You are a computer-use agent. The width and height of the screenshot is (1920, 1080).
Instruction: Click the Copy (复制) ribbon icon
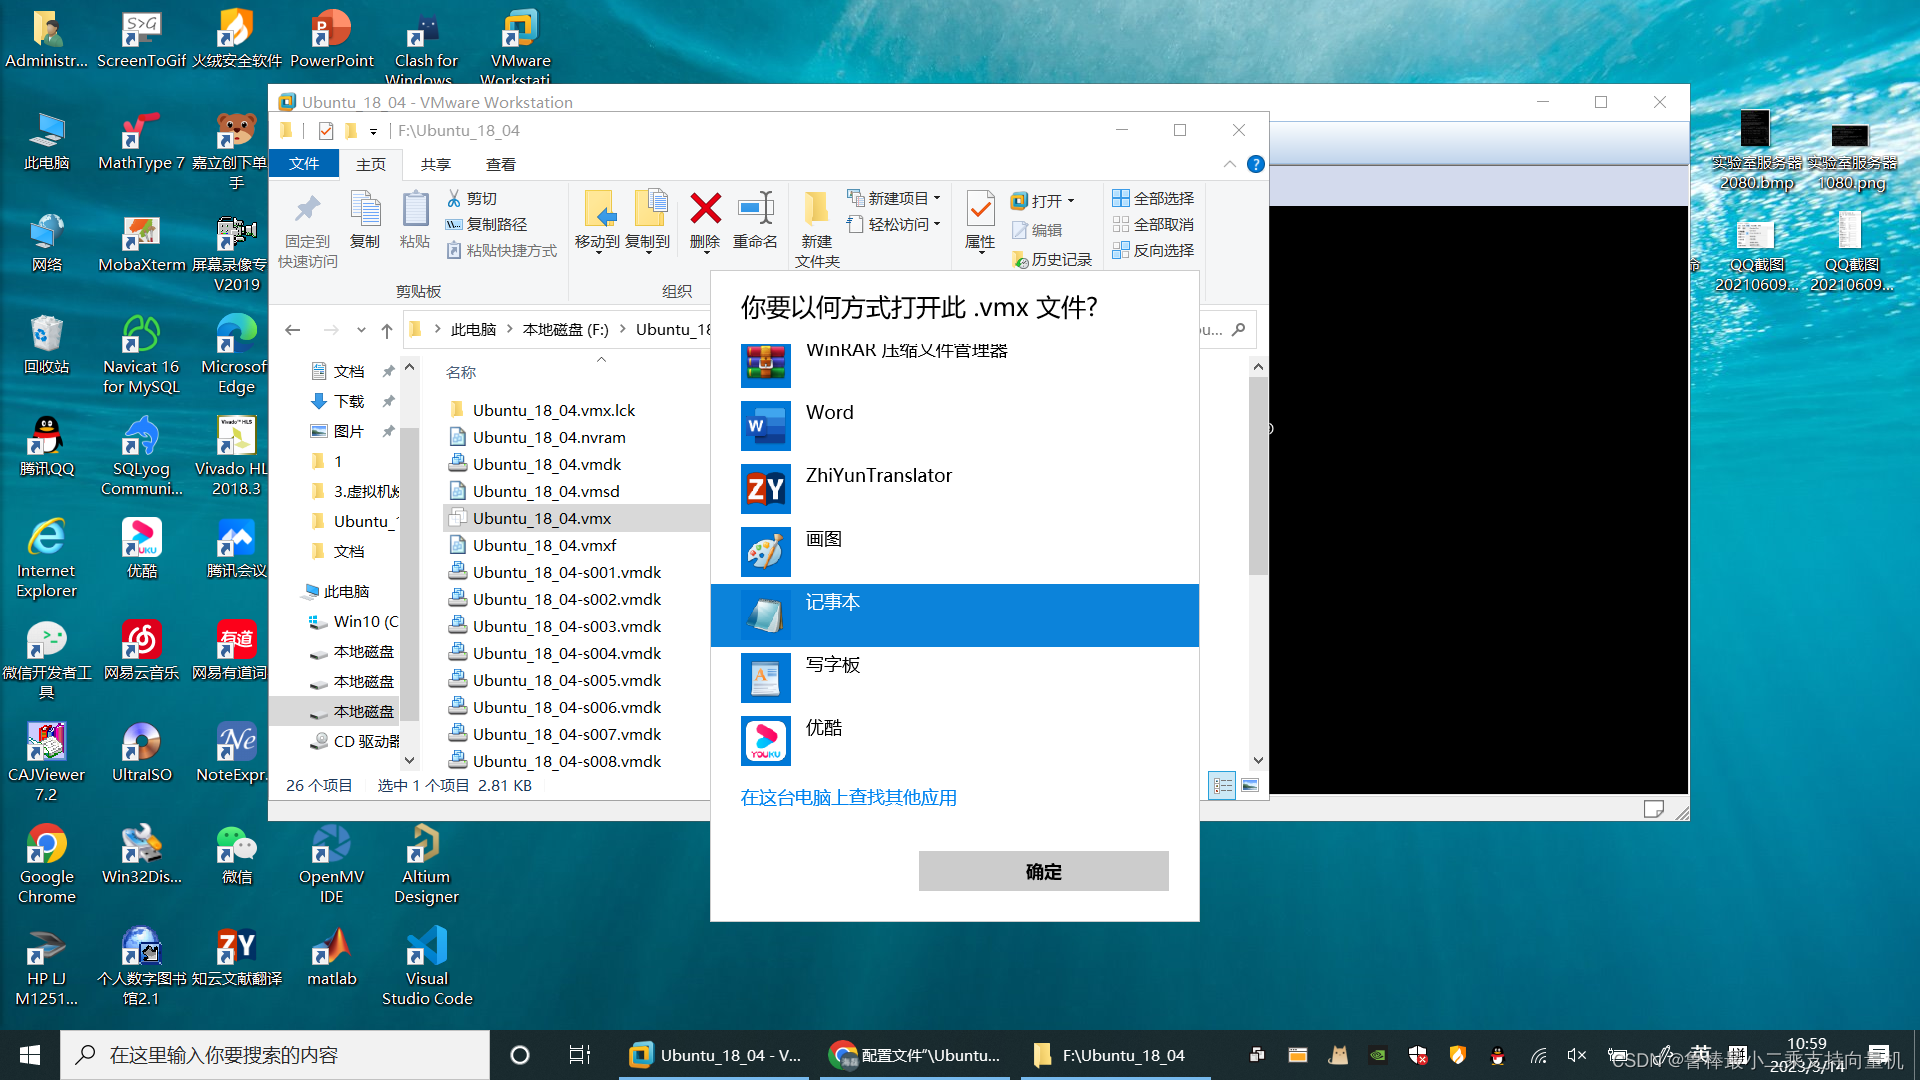point(365,209)
